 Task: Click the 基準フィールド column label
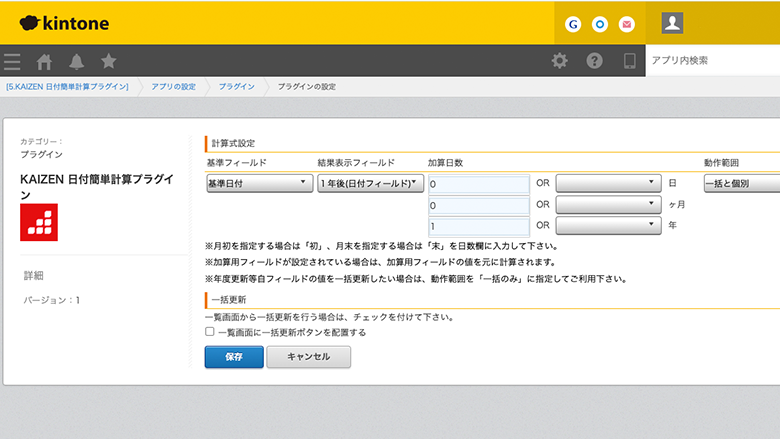pyautogui.click(x=236, y=163)
